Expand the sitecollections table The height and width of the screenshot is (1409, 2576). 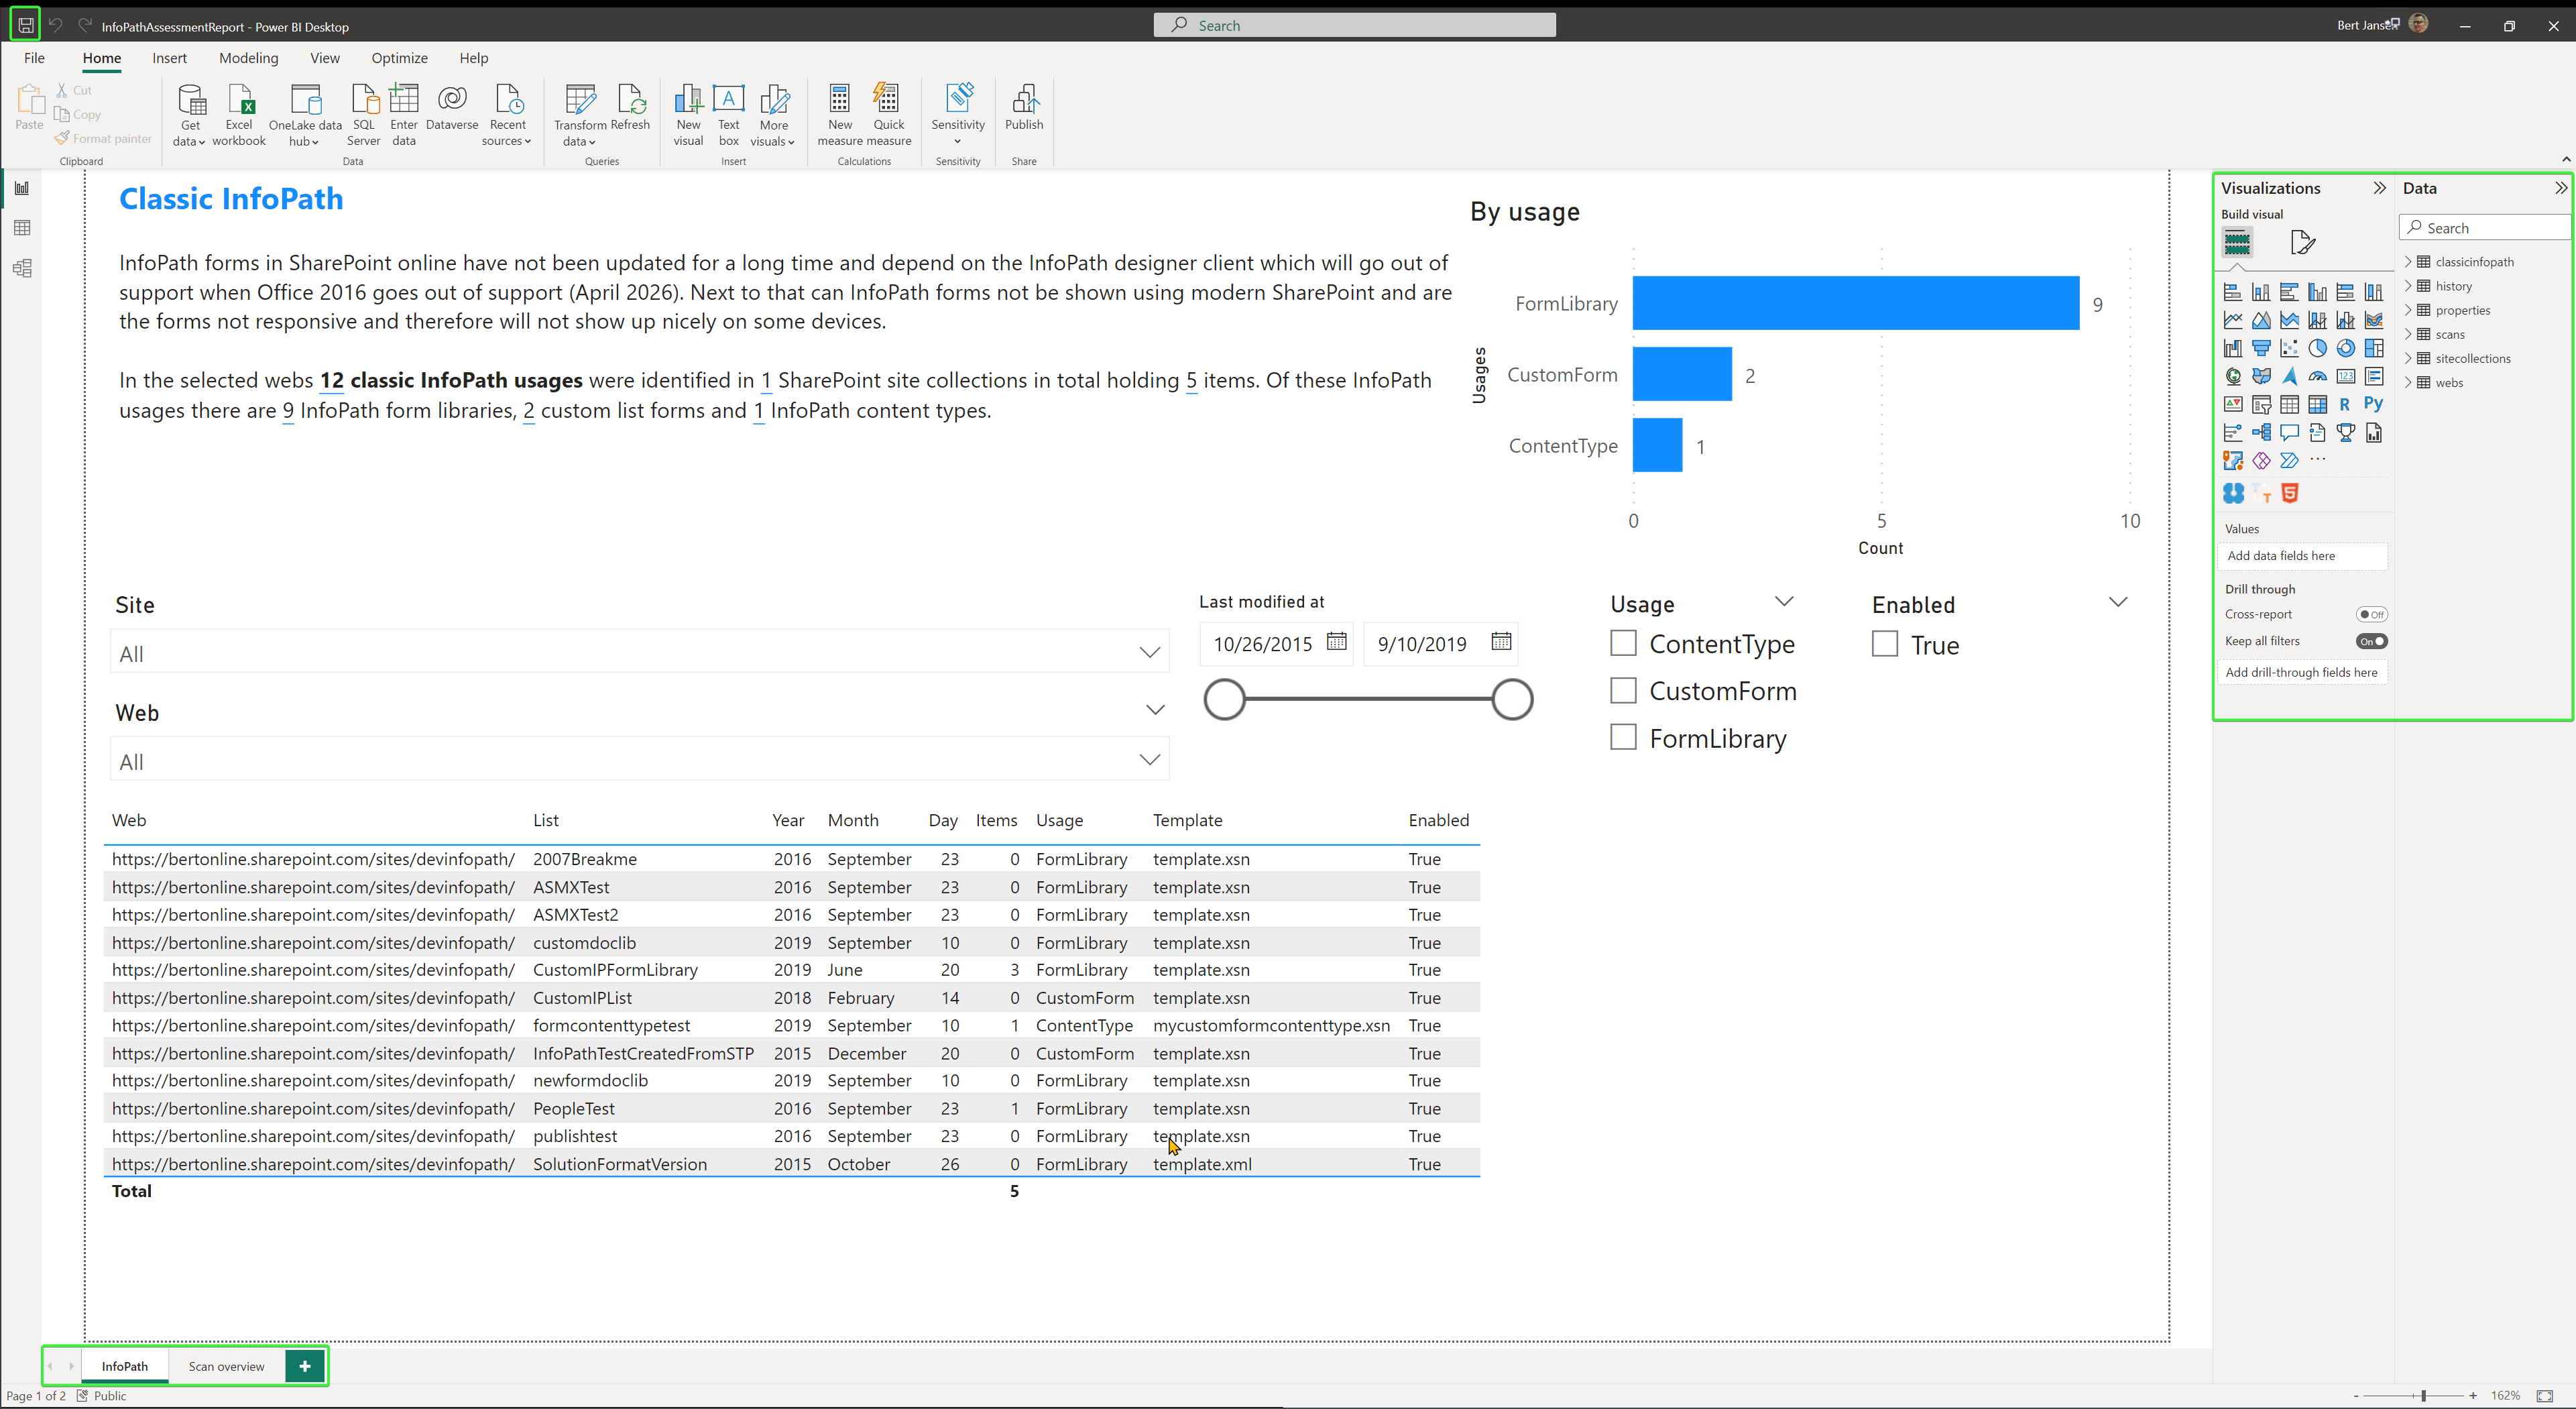click(2408, 358)
